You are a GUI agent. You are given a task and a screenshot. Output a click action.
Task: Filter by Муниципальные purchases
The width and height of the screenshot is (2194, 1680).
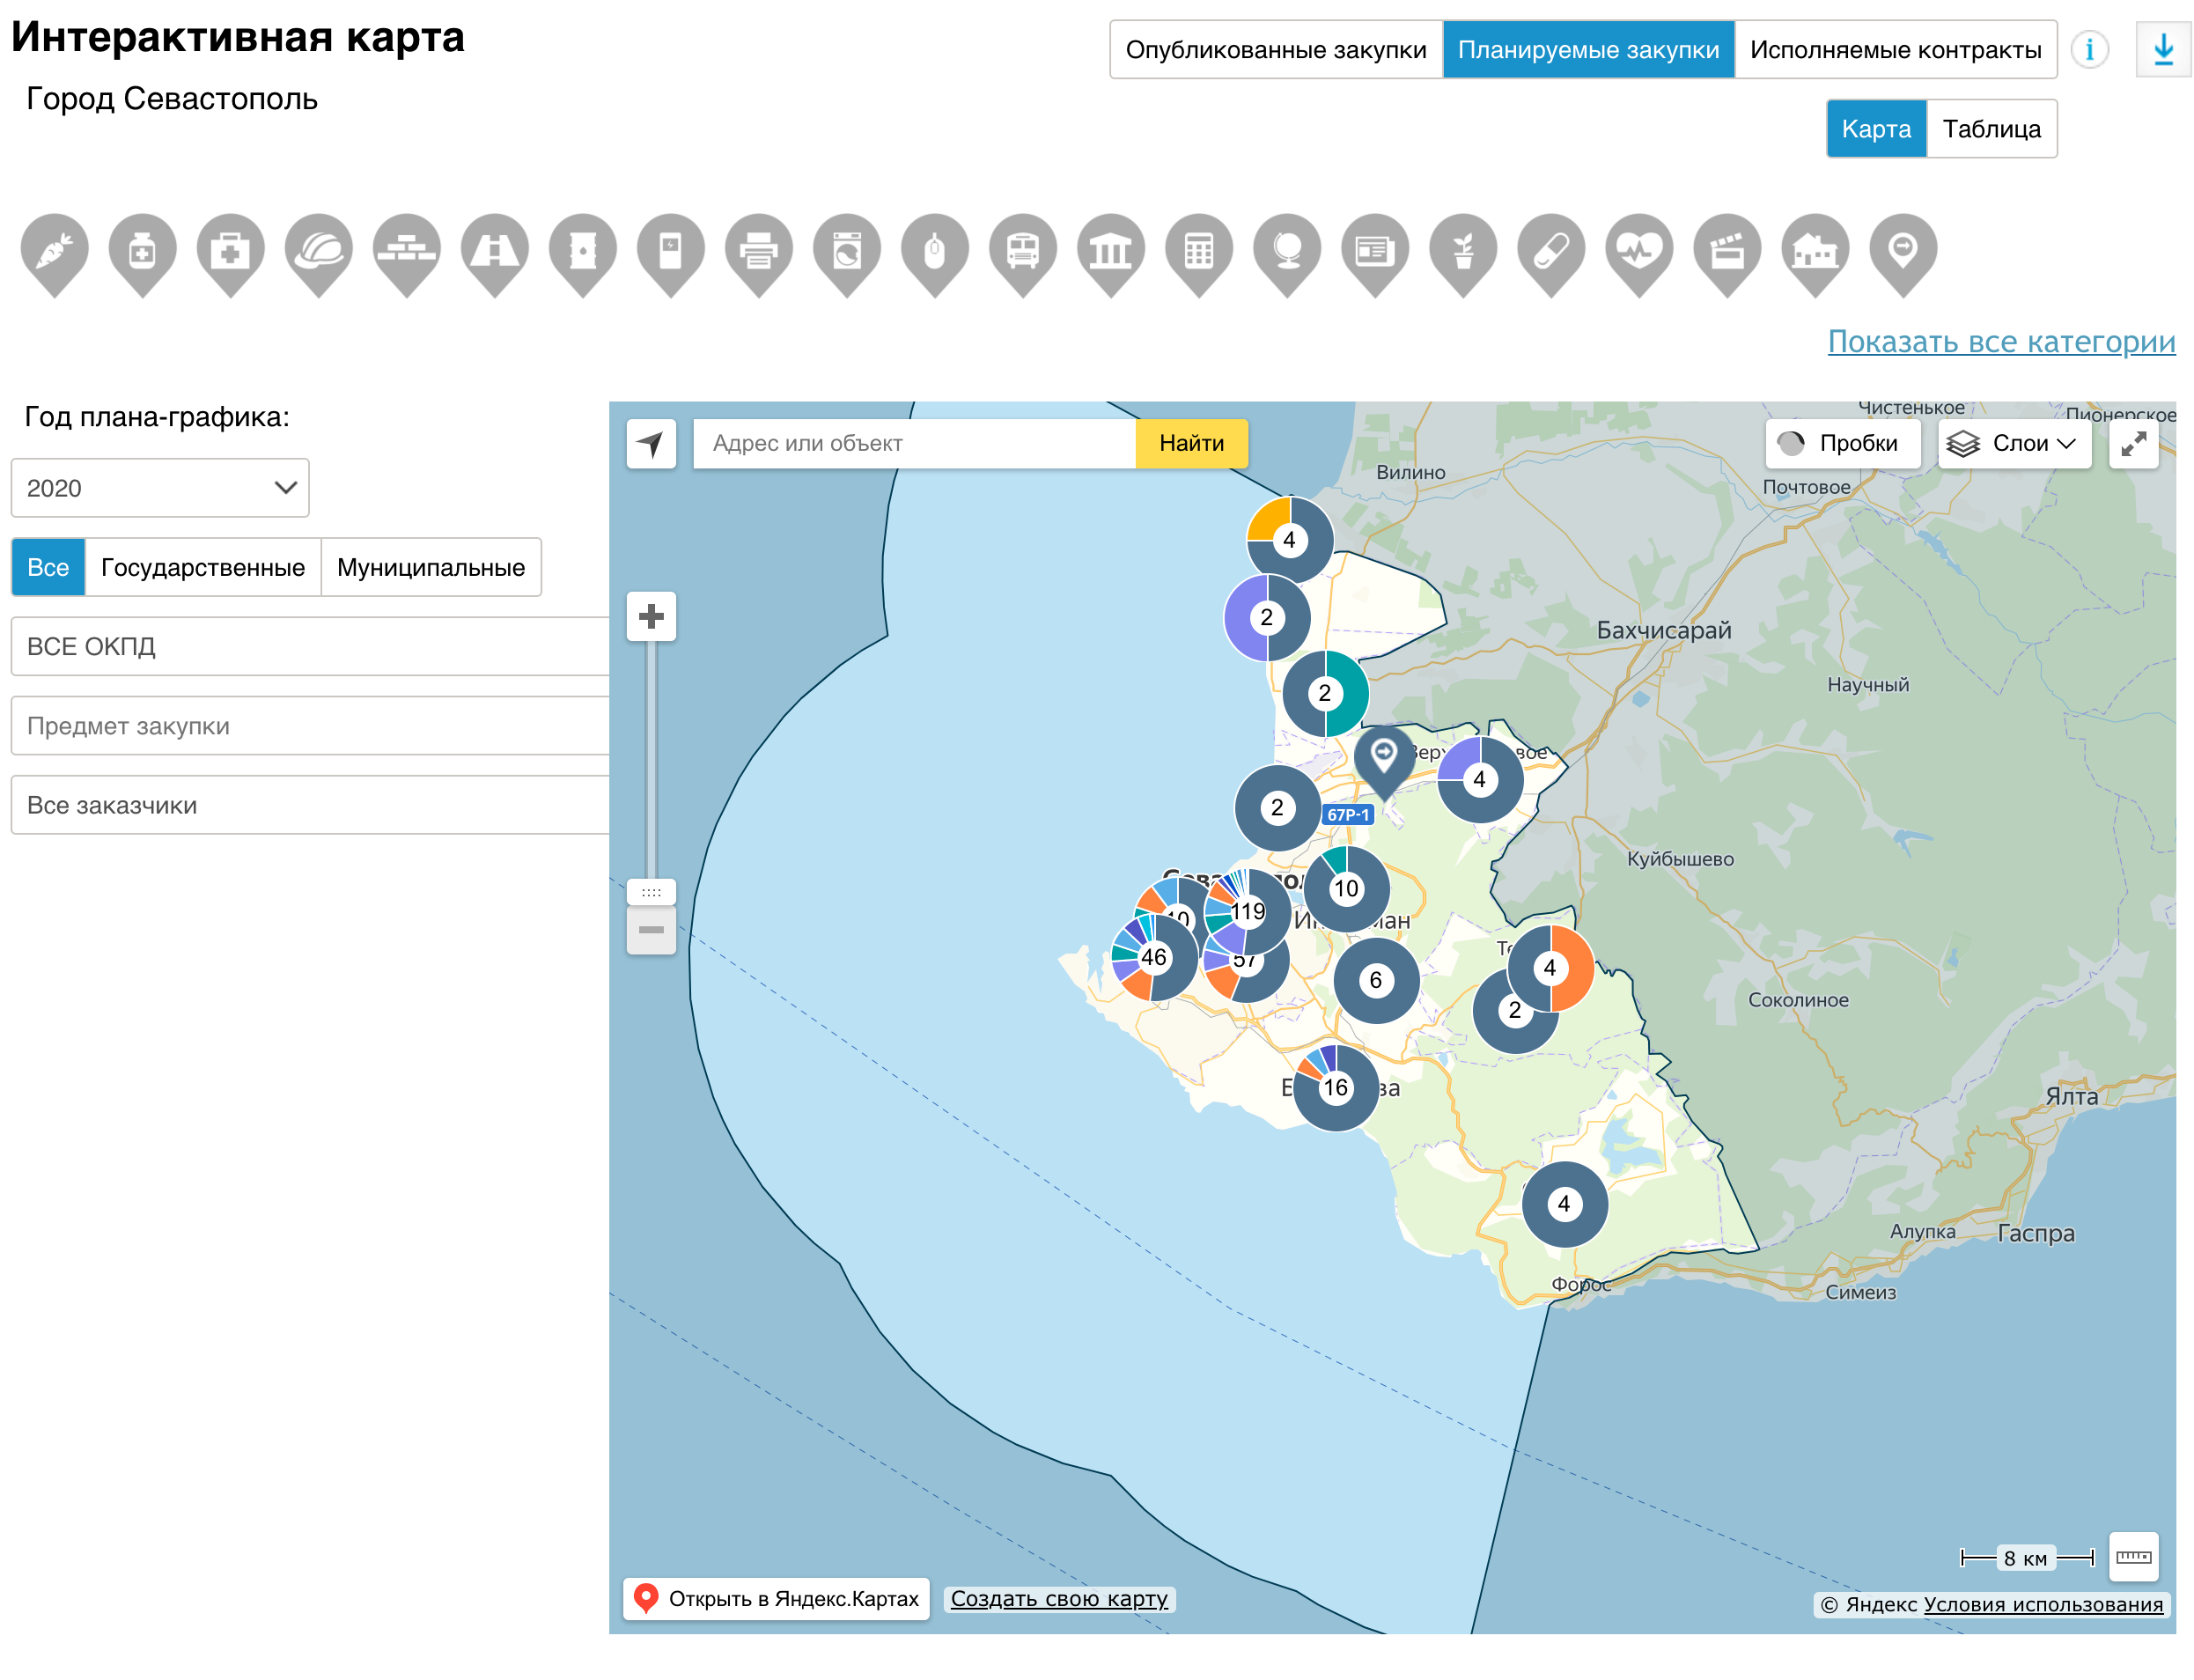coord(430,567)
